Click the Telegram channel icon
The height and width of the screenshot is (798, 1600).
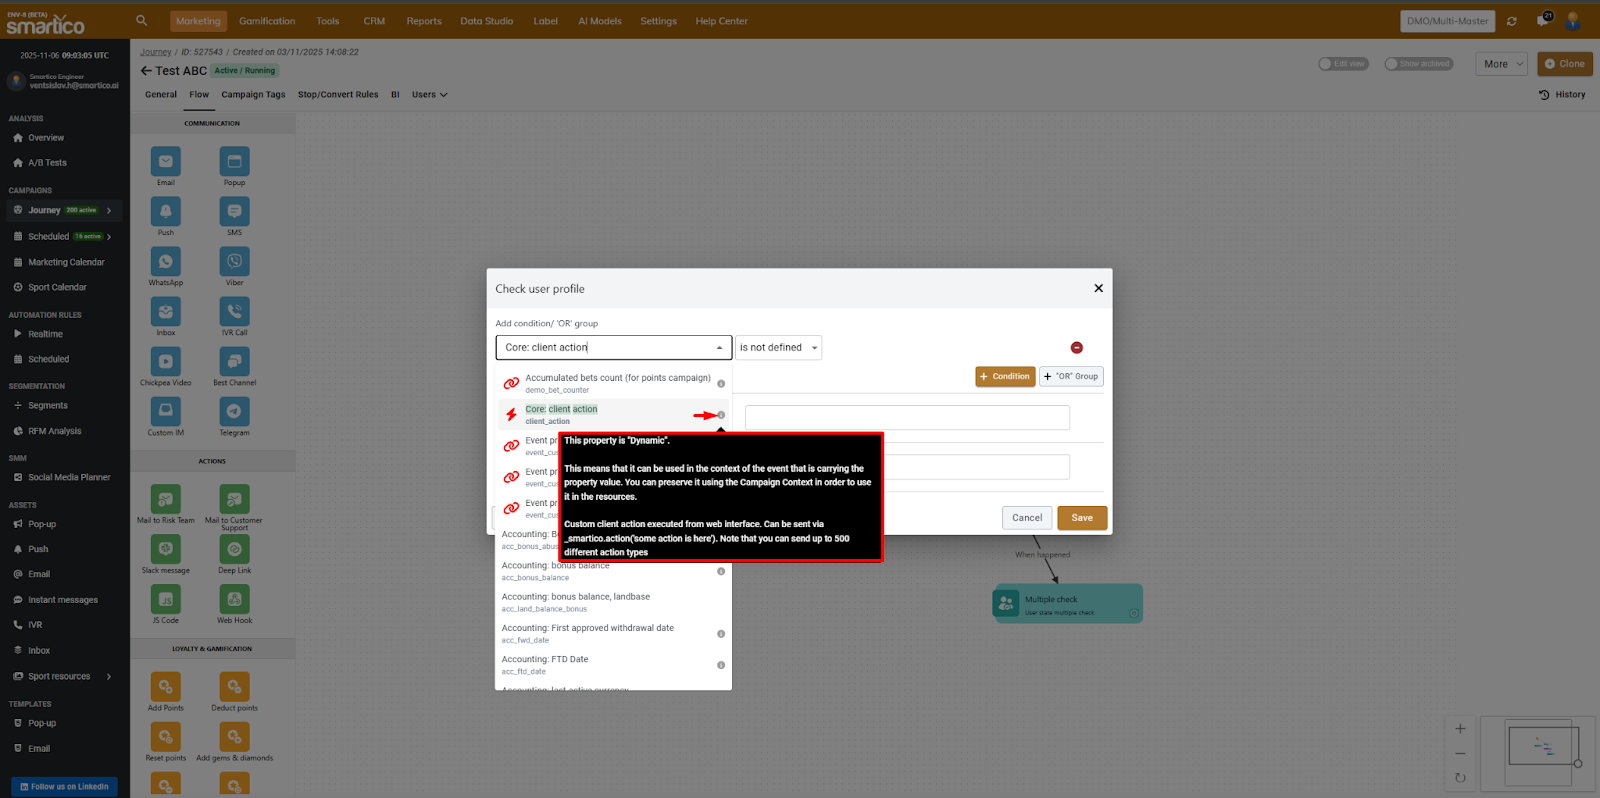(234, 411)
